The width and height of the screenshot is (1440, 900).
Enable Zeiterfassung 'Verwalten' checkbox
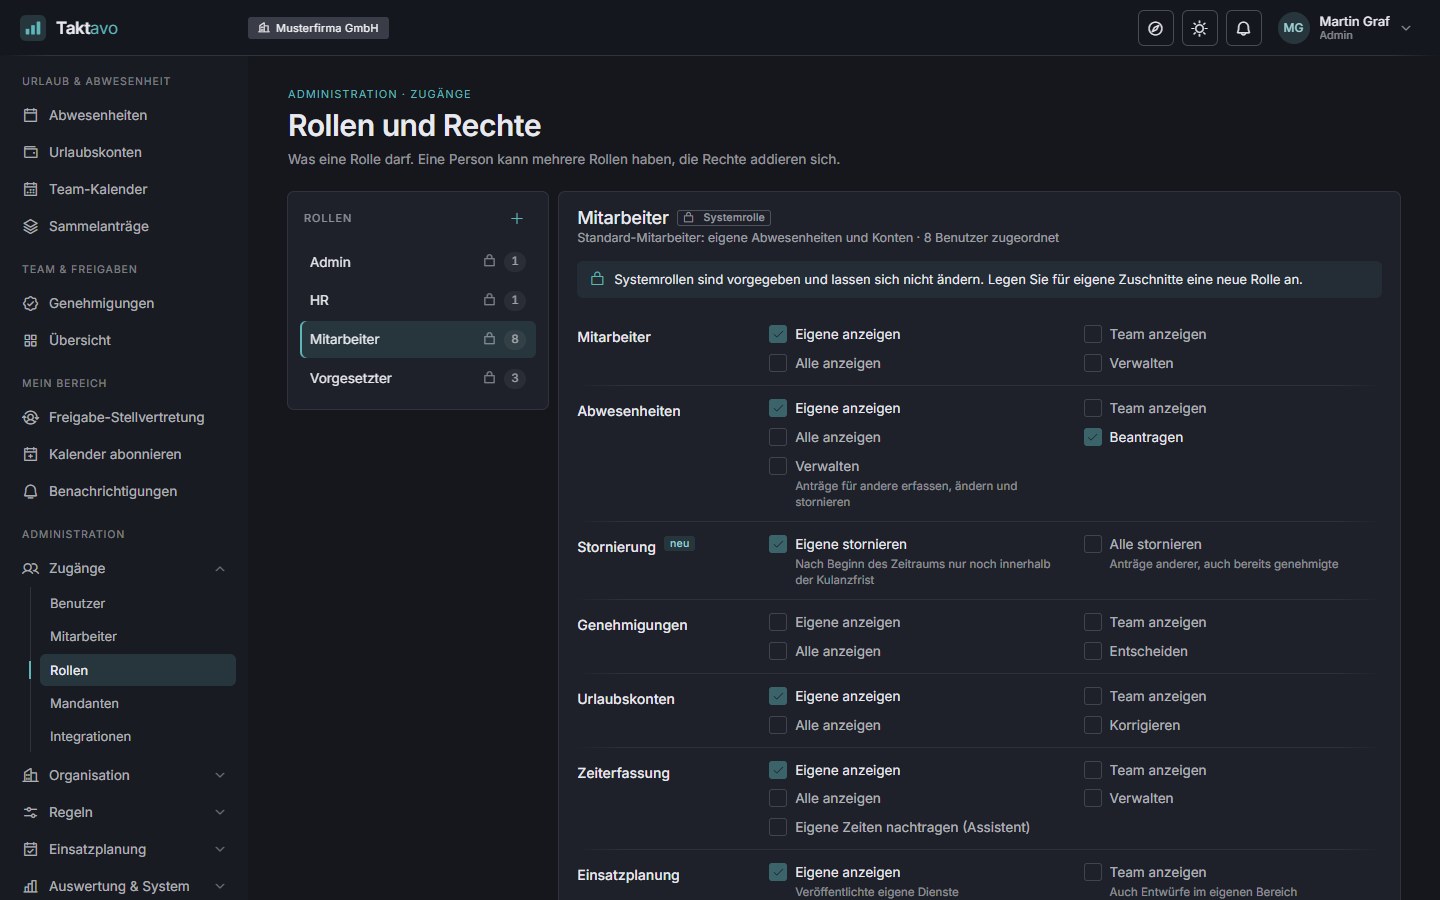tap(1093, 798)
